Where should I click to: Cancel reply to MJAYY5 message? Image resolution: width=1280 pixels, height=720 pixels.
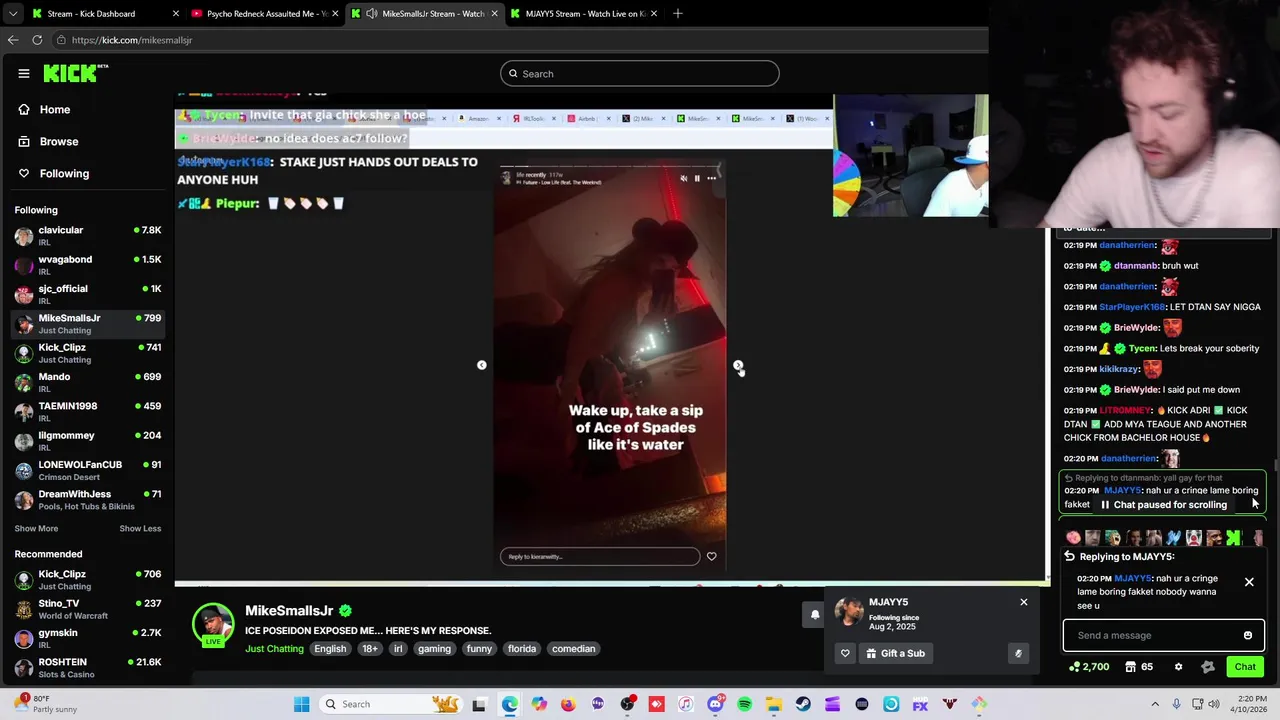1249,582
